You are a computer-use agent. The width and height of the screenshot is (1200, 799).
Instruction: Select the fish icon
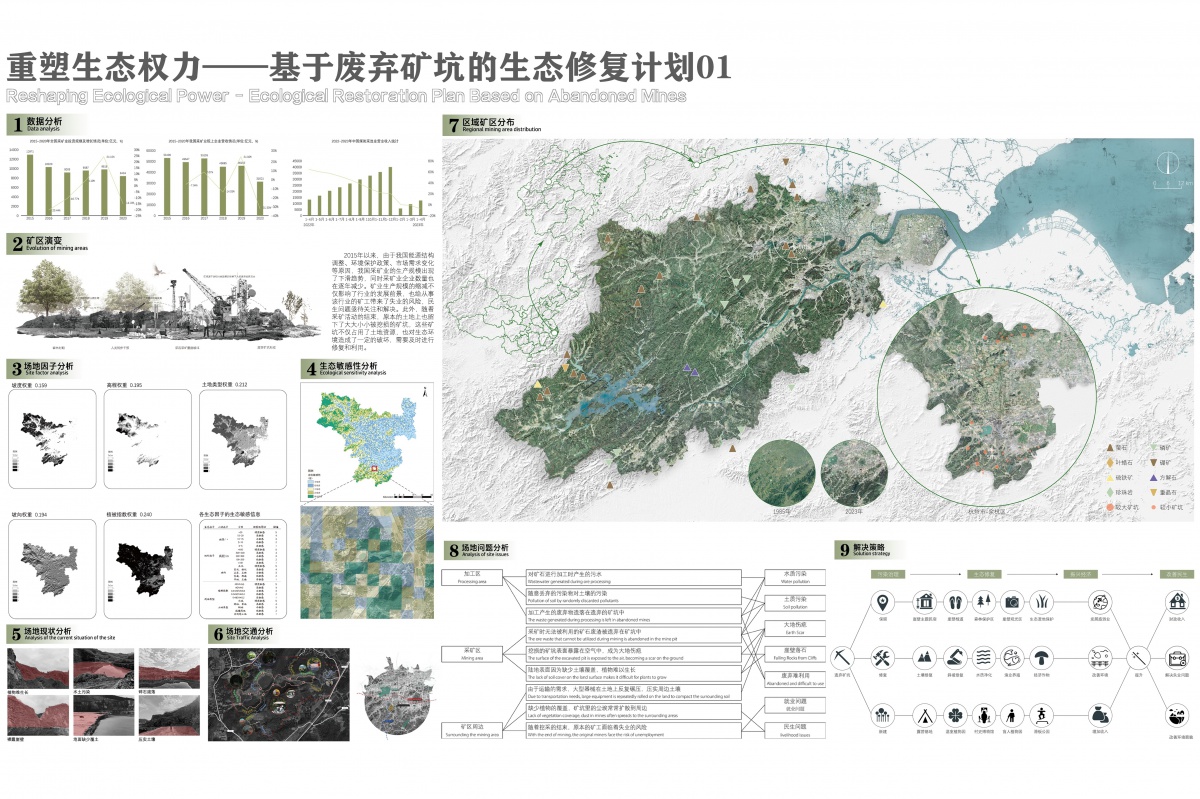pos(1013,657)
